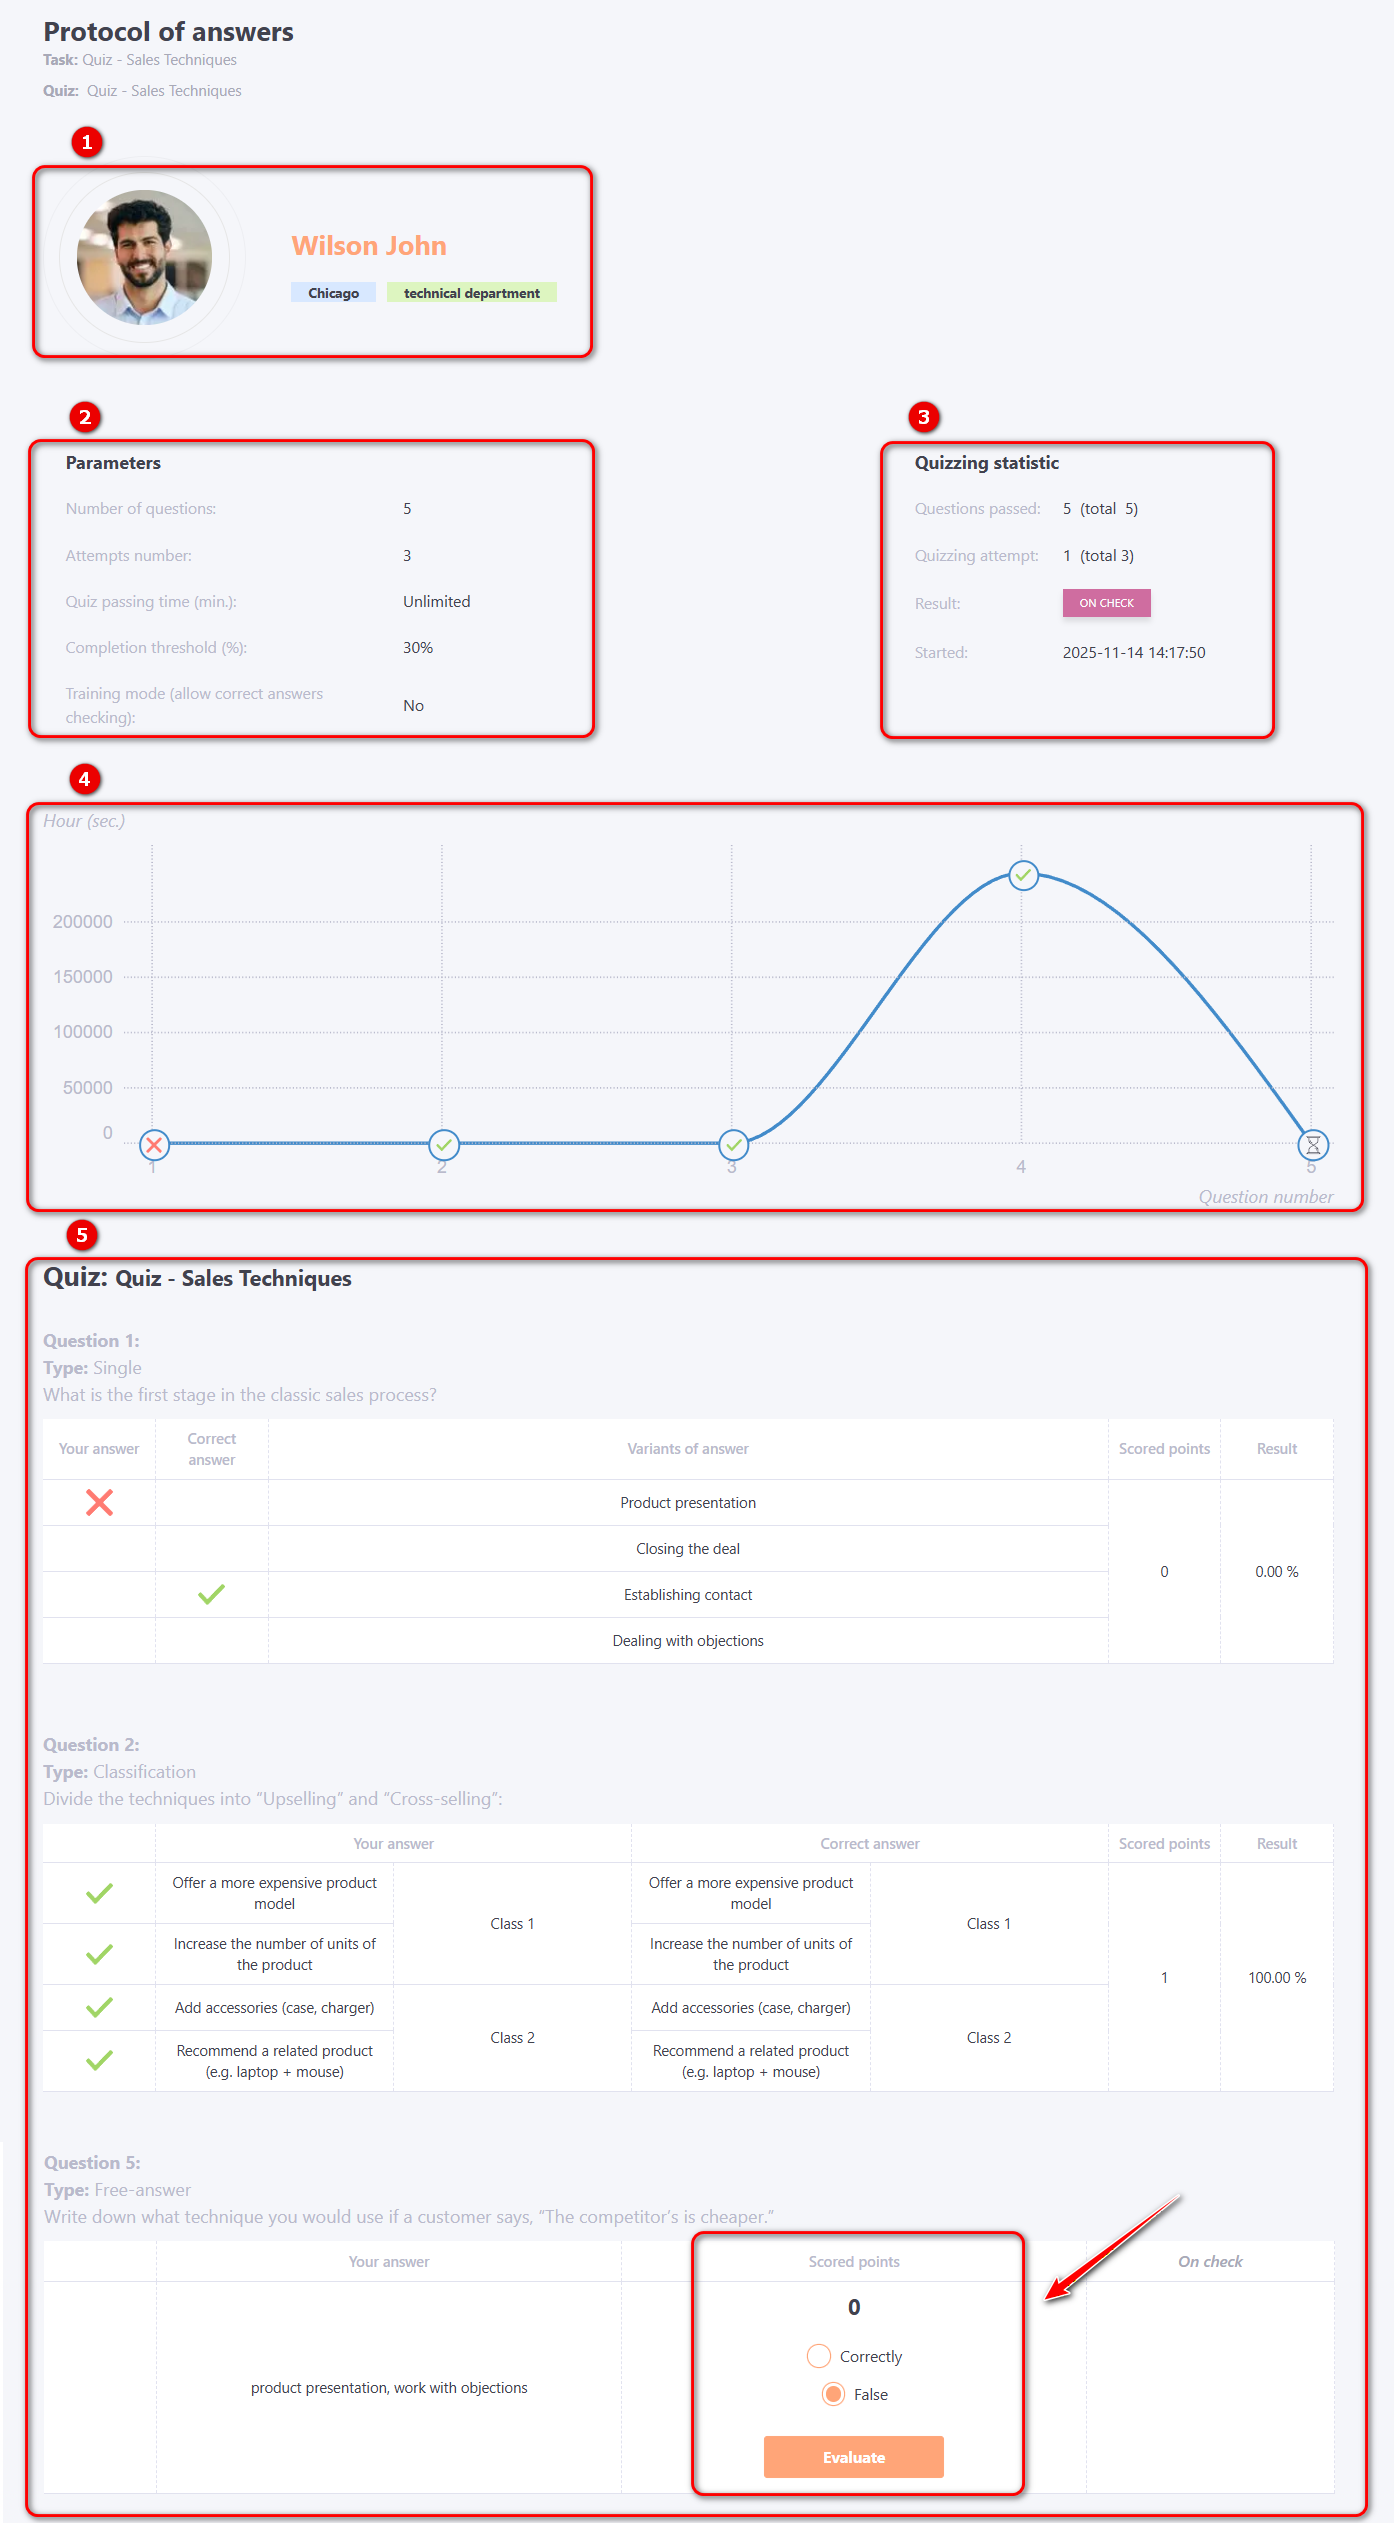The width and height of the screenshot is (1394, 2523).
Task: Click the Chicago tag
Action: pos(333,293)
